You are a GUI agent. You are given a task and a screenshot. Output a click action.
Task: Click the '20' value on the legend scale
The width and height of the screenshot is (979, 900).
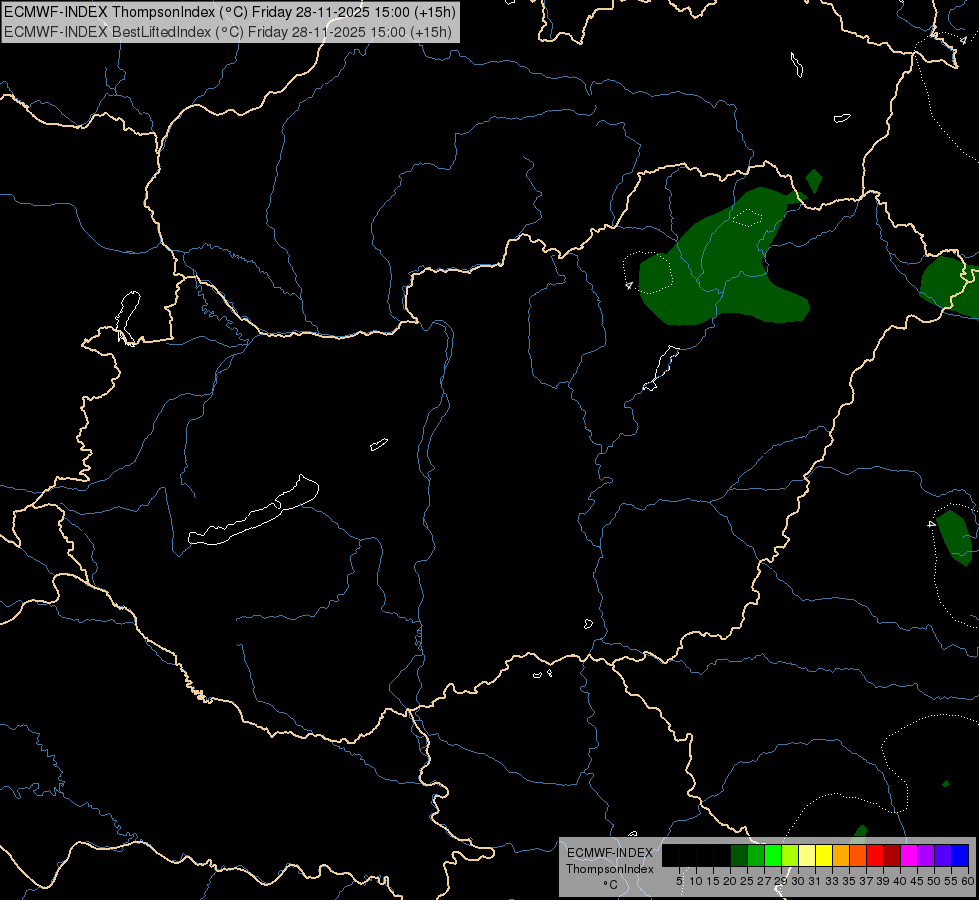[x=730, y=881]
